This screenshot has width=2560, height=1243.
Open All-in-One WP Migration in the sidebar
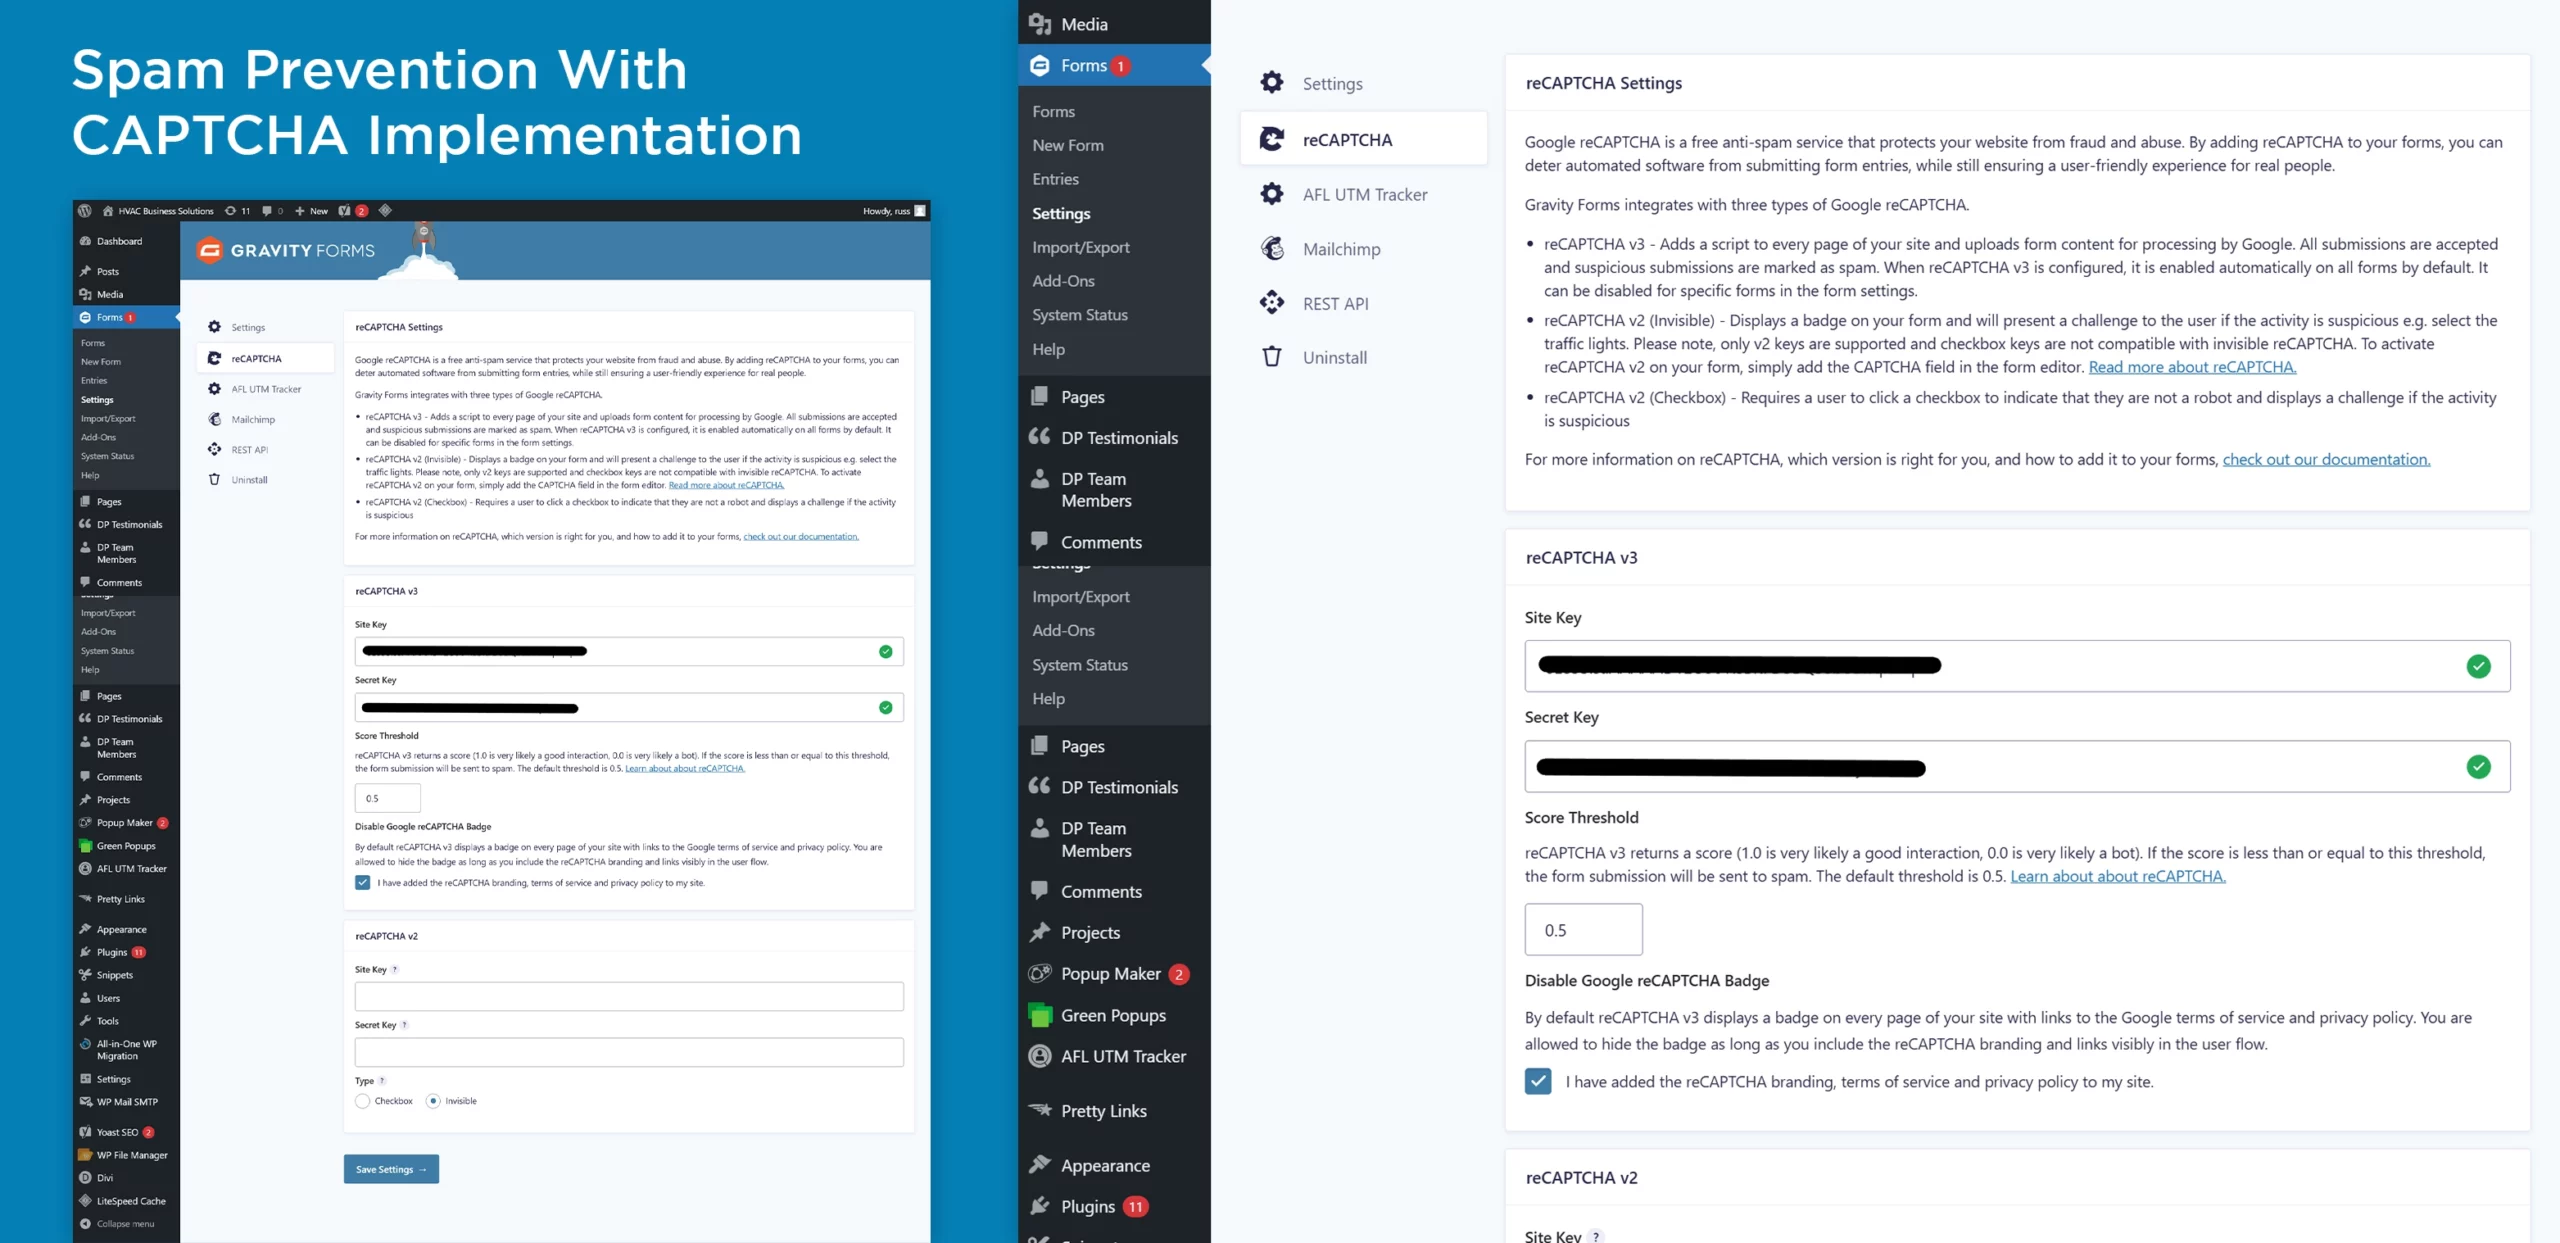126,1050
